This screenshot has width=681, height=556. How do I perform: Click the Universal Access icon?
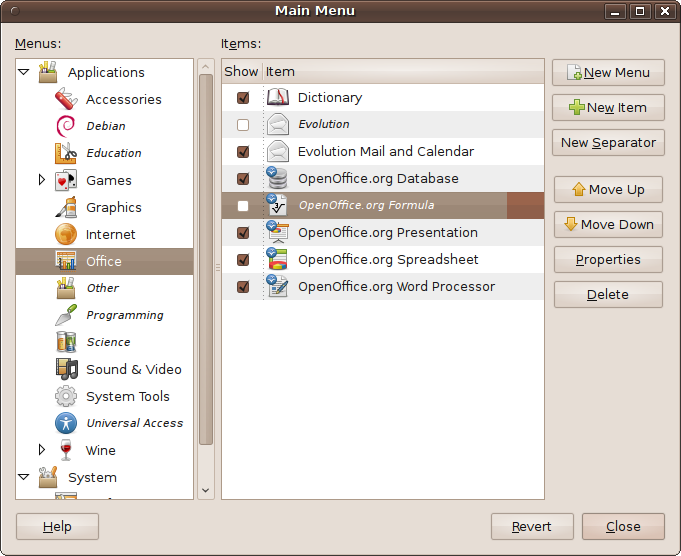click(x=66, y=423)
